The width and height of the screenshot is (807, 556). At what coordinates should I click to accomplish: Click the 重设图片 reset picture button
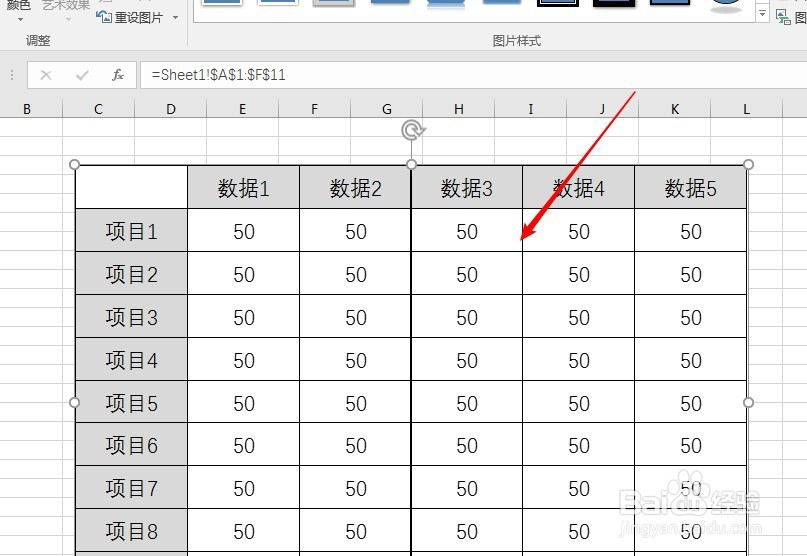click(x=130, y=18)
